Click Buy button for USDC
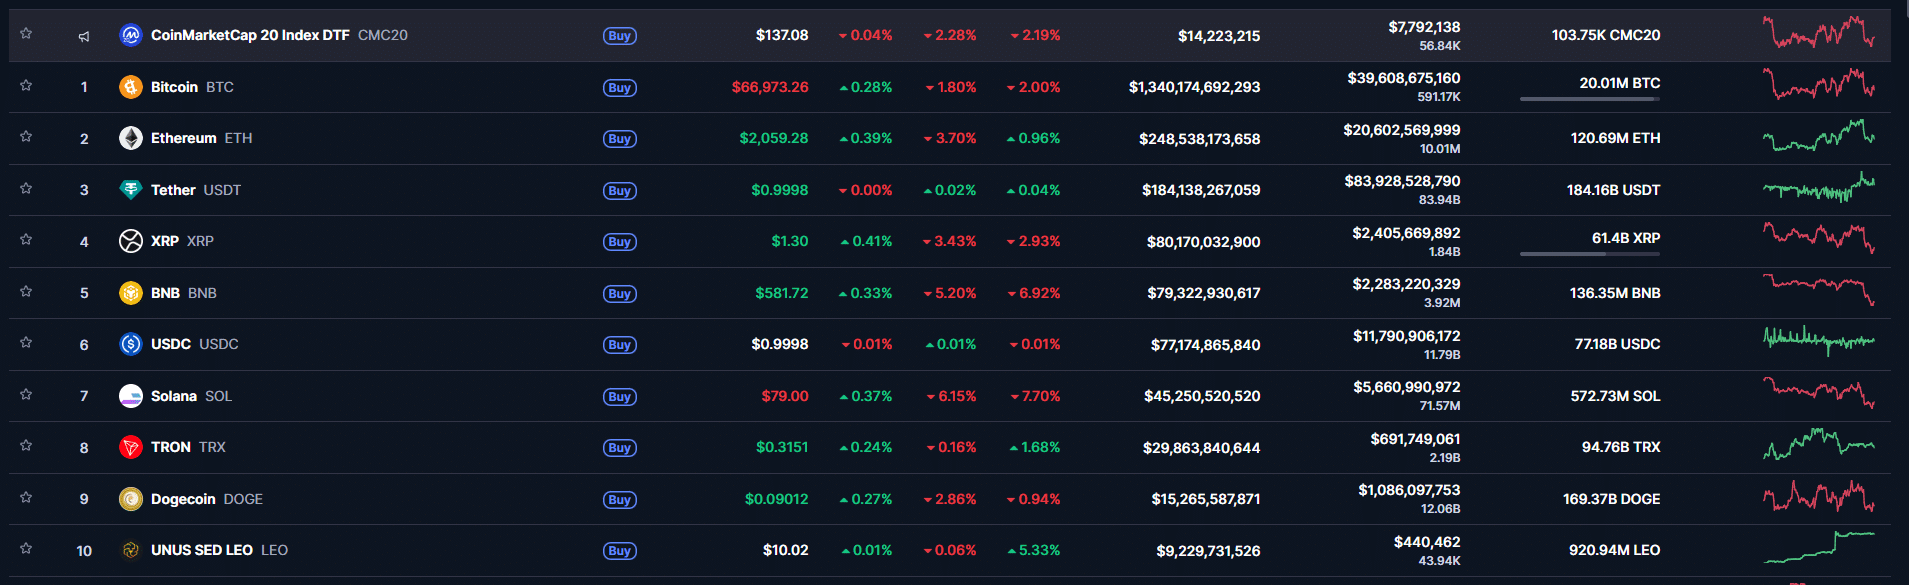This screenshot has height=585, width=1909. 620,345
